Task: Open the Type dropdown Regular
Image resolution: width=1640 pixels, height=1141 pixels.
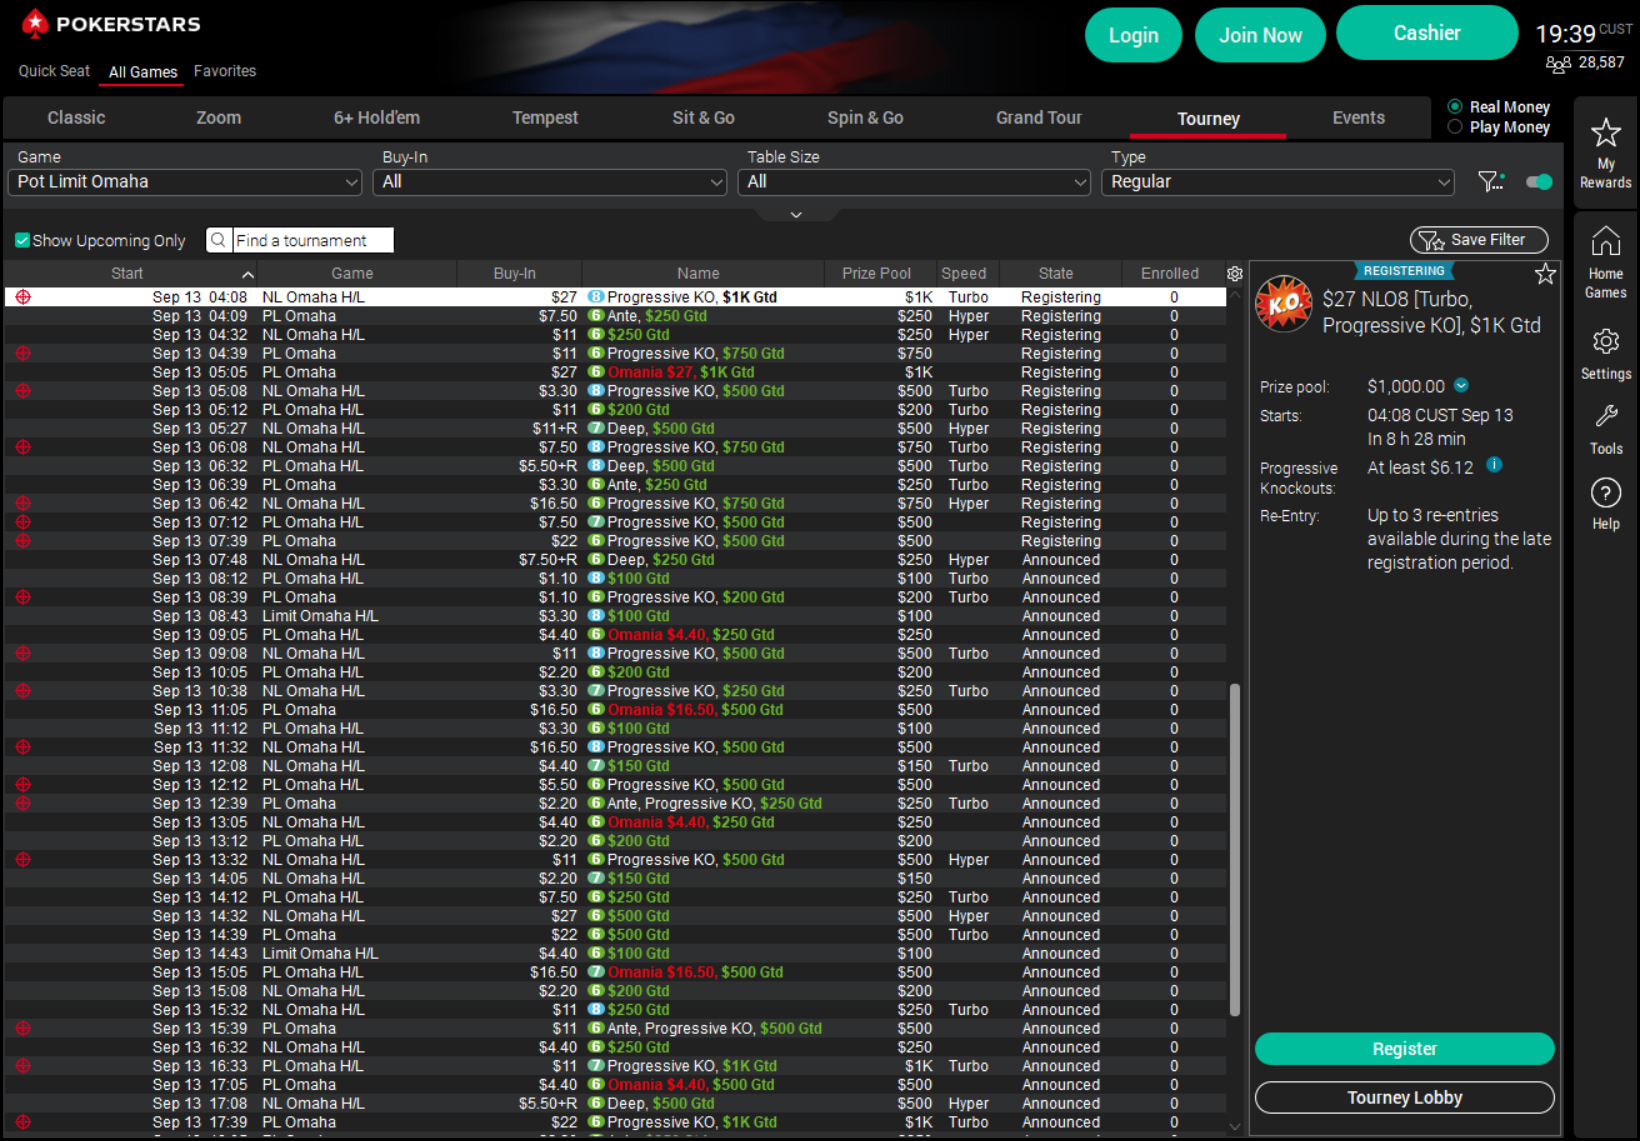Action: [1278, 182]
